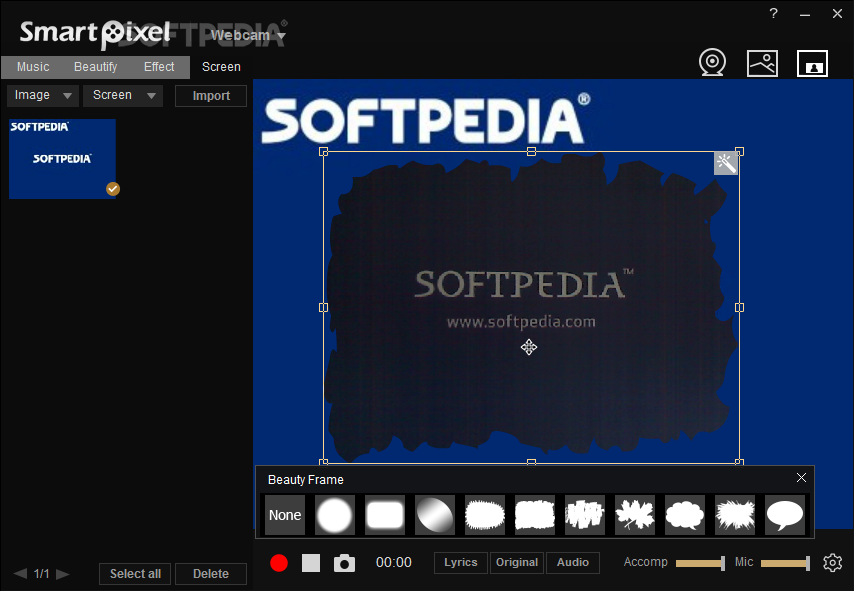Click the SmartPixel logo

pos(95,34)
